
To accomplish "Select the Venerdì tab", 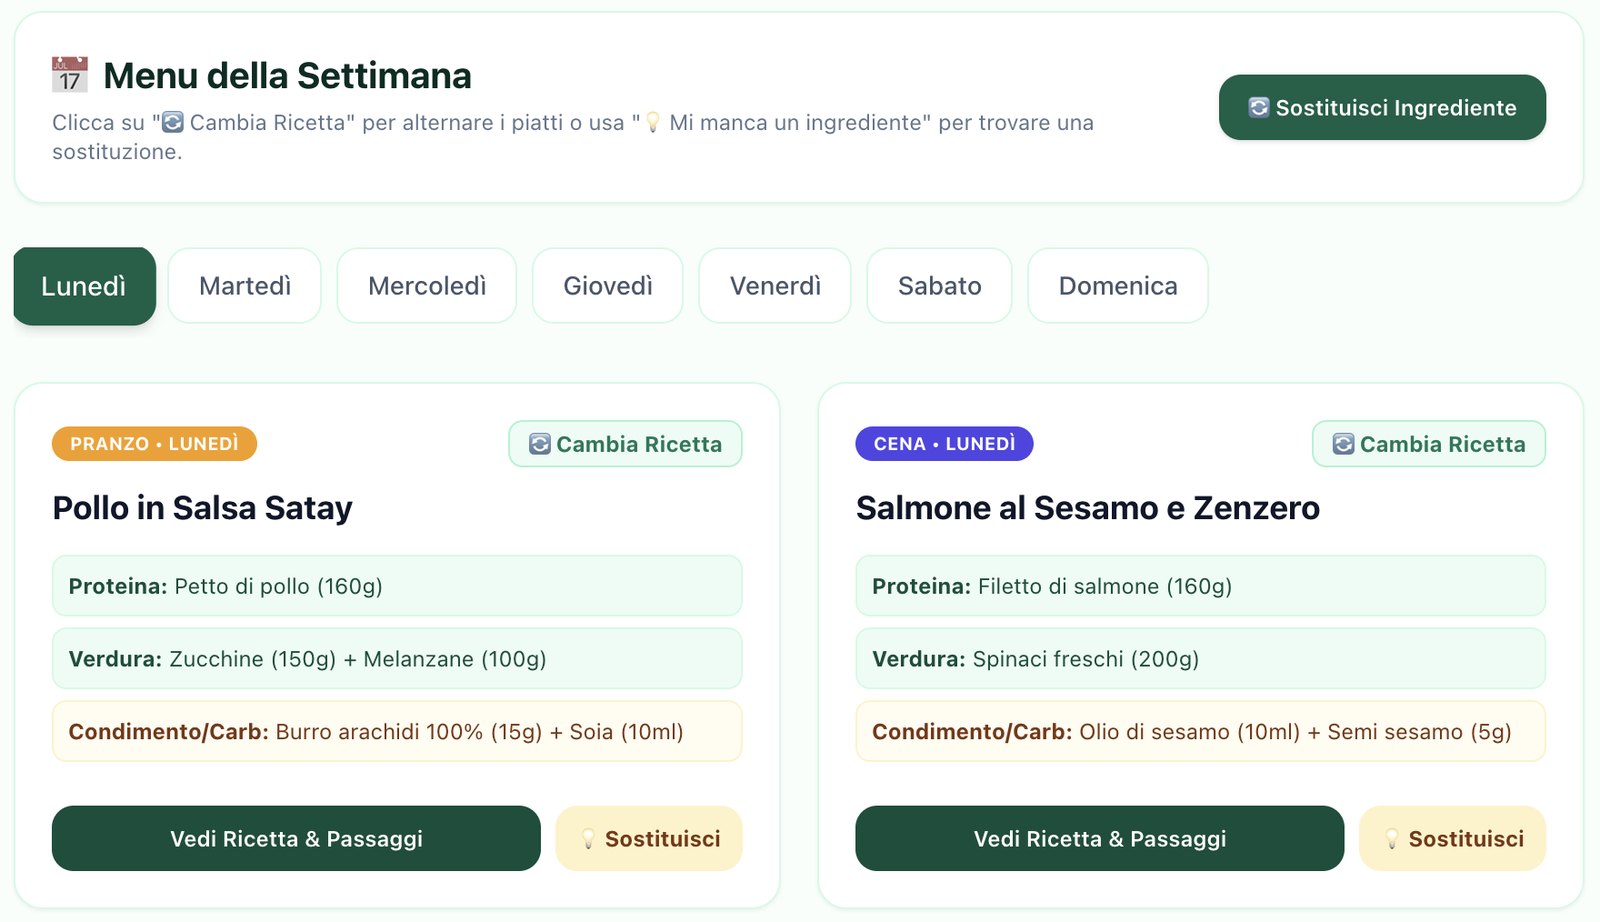I will (775, 286).
